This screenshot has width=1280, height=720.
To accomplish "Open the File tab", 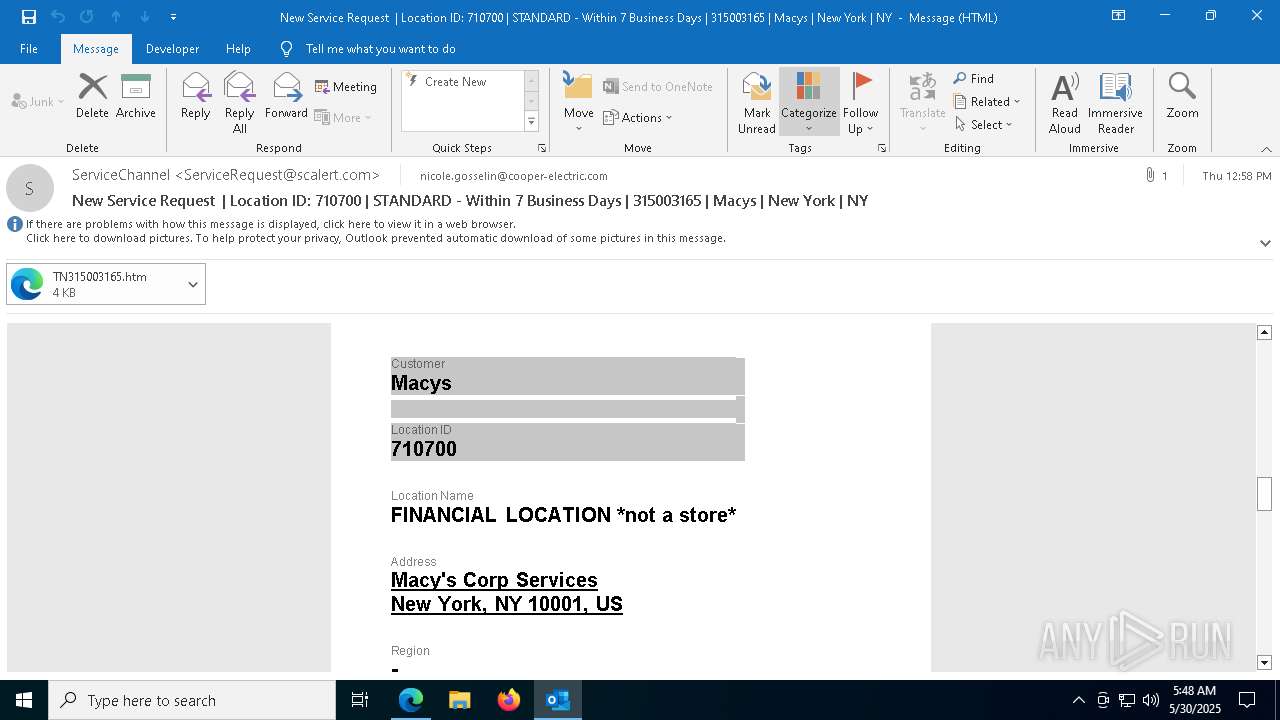I will [x=29, y=48].
